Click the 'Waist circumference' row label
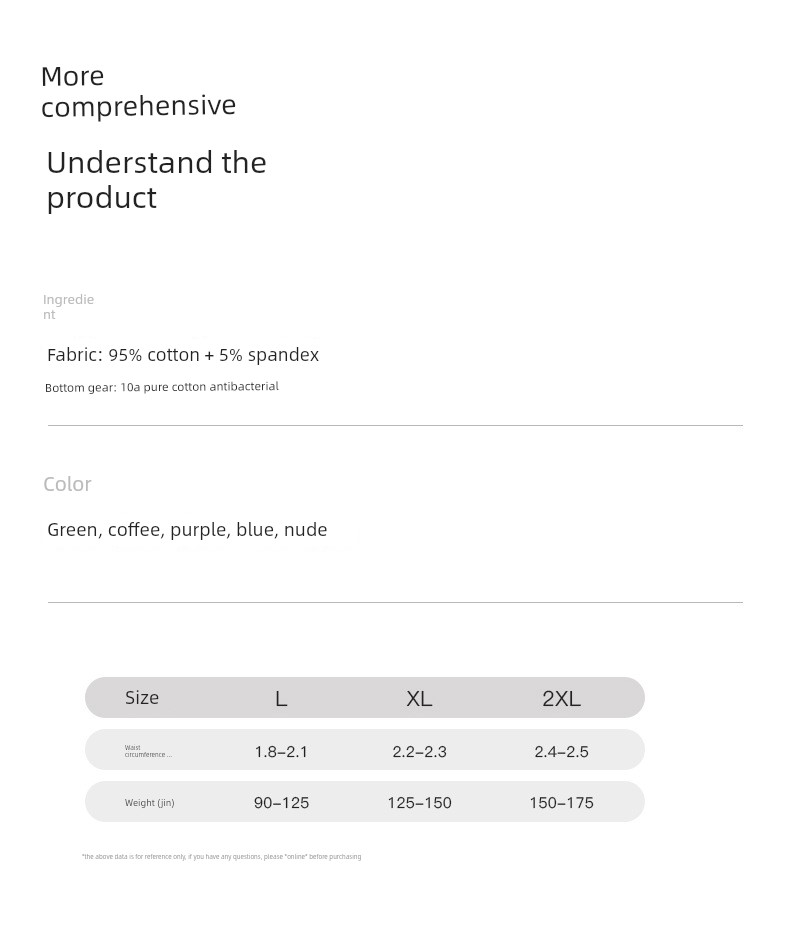Screen dimensions: 790x932 [x=148, y=751]
